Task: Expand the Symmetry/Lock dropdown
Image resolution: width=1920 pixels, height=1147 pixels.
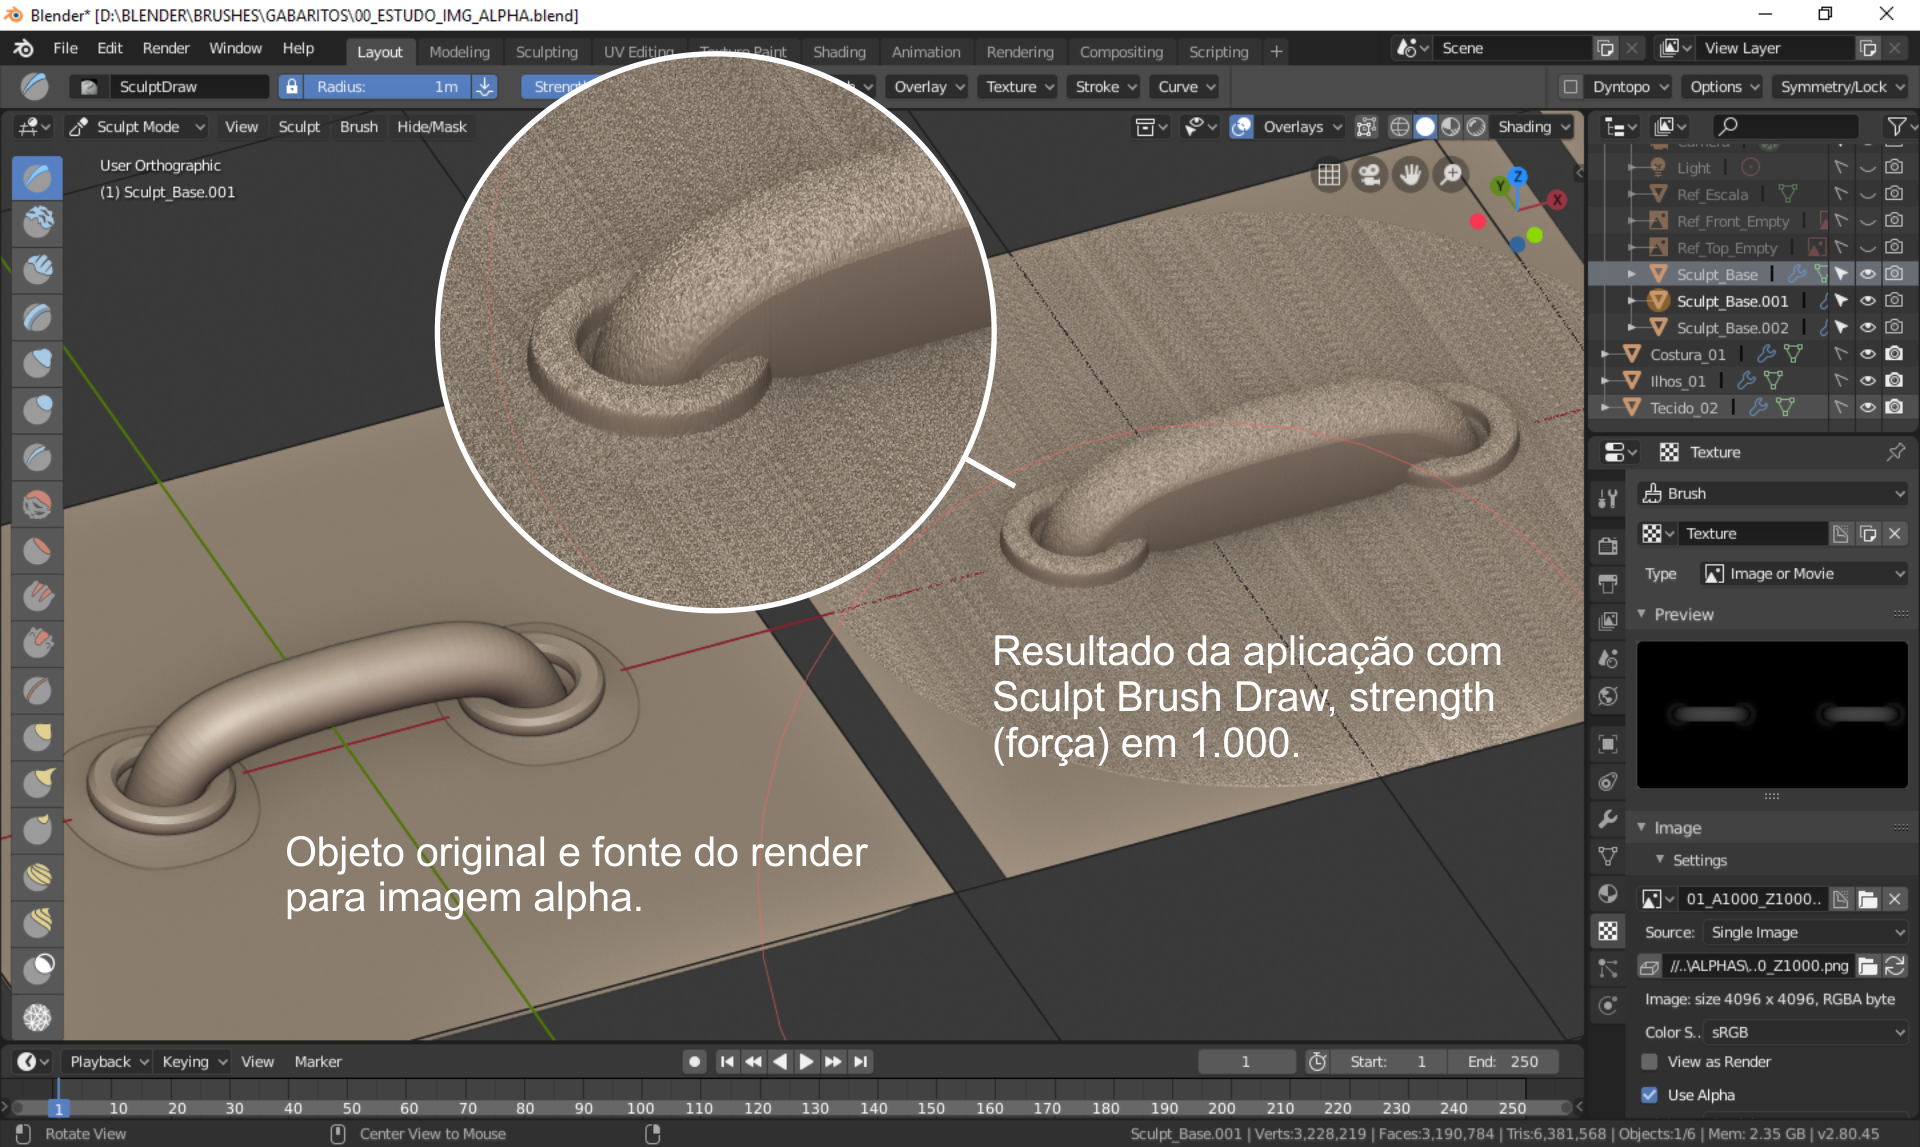Action: tap(1841, 87)
